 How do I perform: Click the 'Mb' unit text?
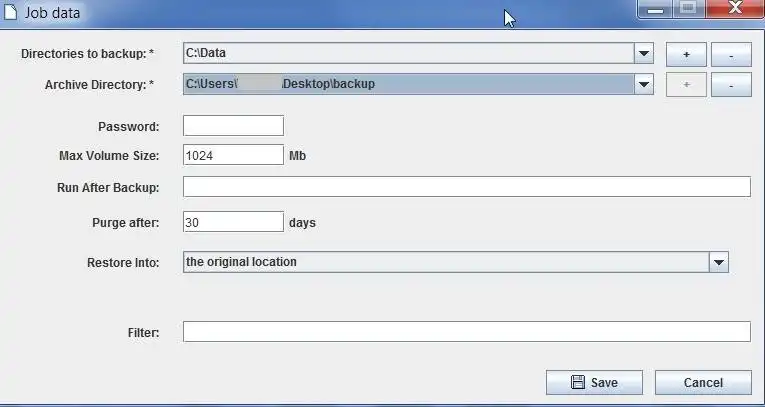(x=298, y=156)
